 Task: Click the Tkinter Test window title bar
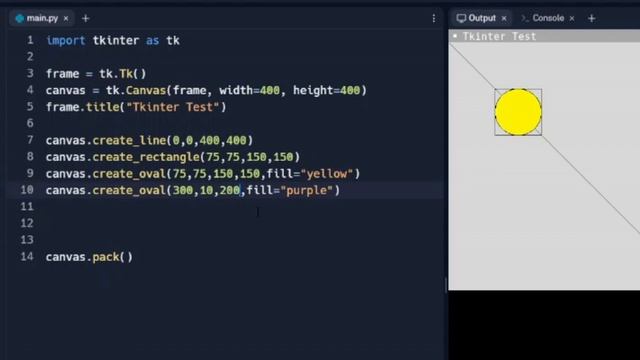[x=544, y=36]
